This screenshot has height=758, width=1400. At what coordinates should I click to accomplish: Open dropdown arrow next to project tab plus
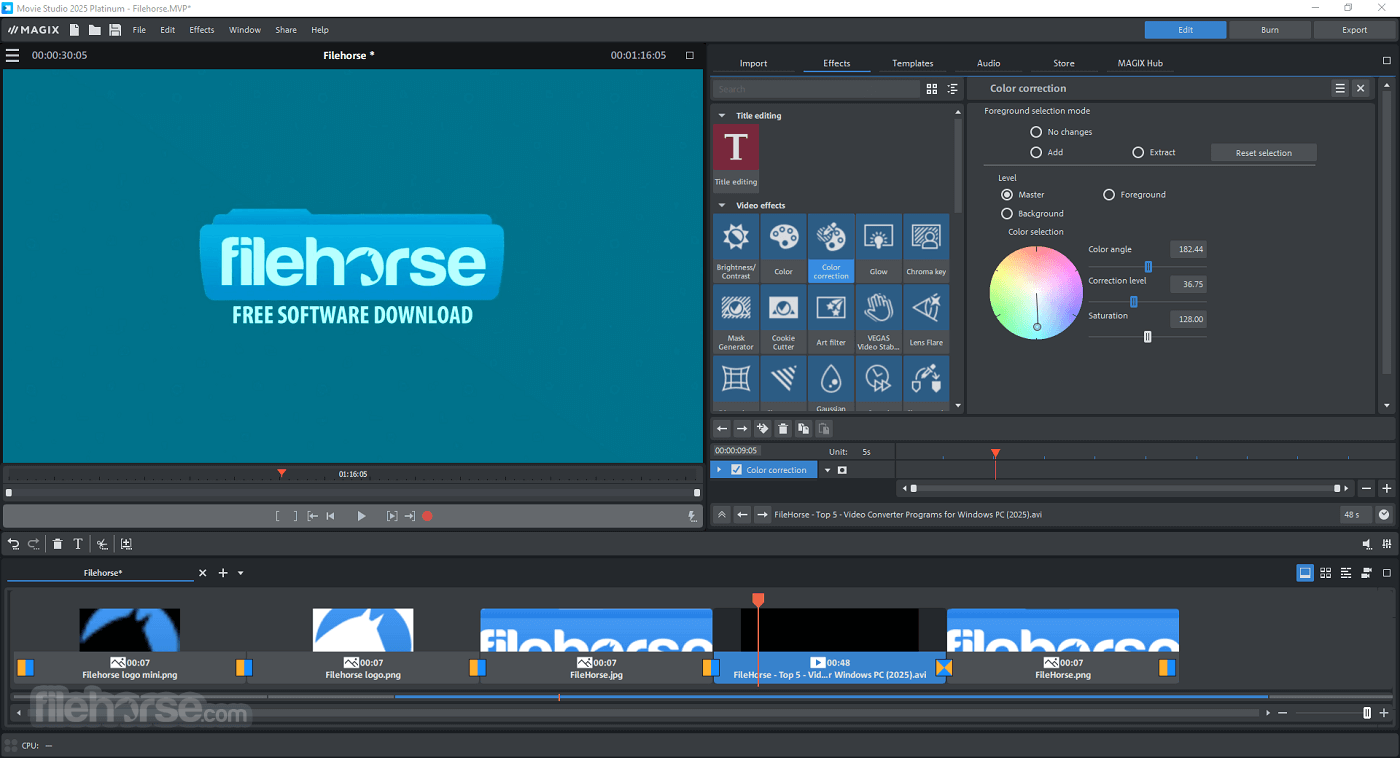241,573
